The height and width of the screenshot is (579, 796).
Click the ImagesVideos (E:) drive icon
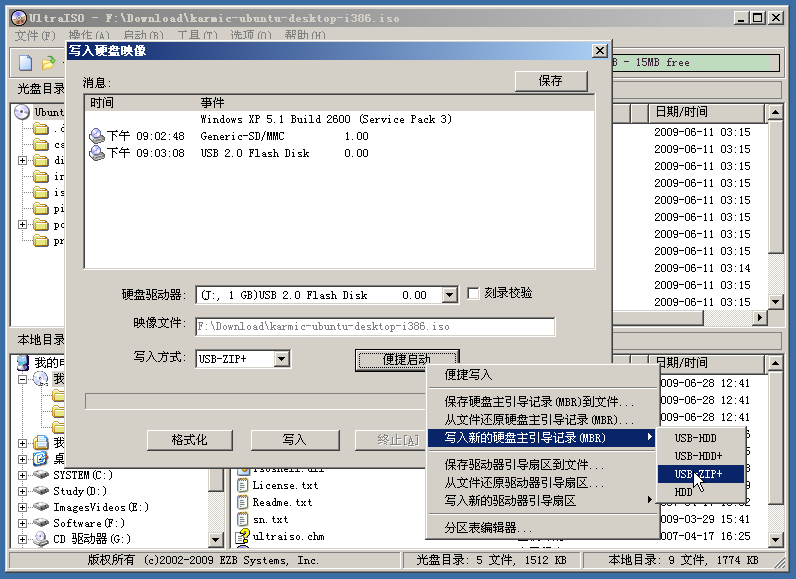pos(40,507)
